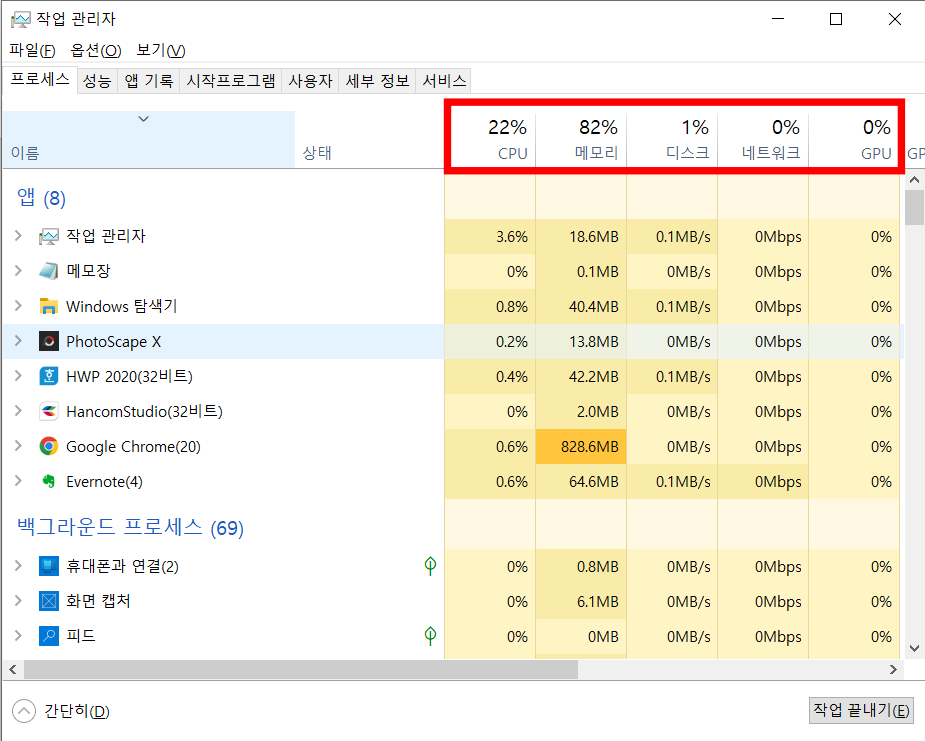
Task: Click the 메모장 notepad icon
Action: (x=48, y=271)
